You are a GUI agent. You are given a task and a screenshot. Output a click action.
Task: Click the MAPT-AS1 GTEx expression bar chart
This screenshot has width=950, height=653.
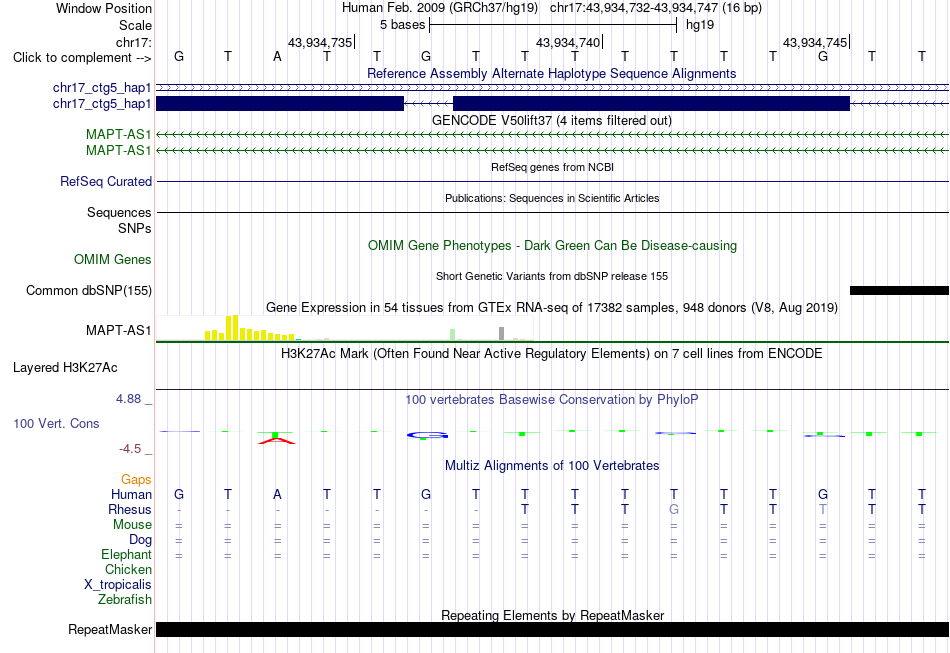coord(344,328)
